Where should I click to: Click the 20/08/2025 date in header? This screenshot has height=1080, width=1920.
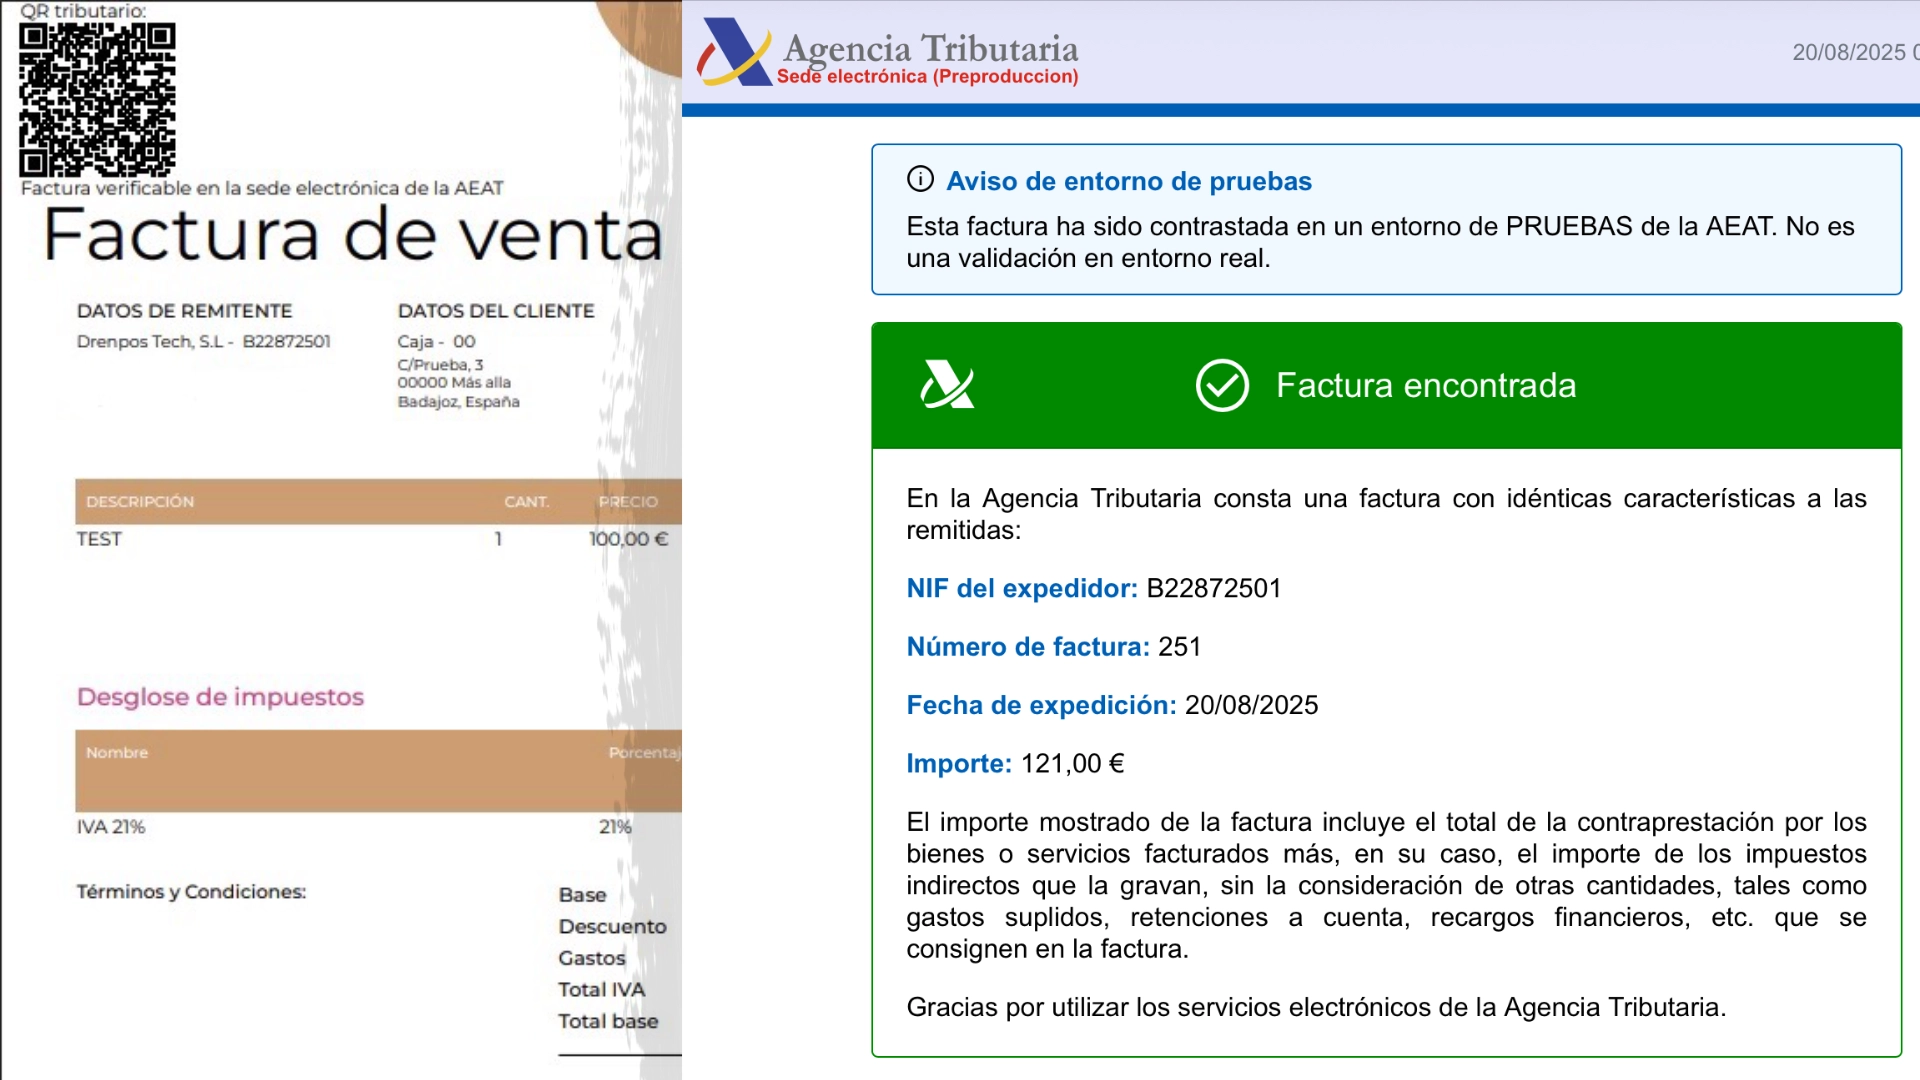point(1849,52)
